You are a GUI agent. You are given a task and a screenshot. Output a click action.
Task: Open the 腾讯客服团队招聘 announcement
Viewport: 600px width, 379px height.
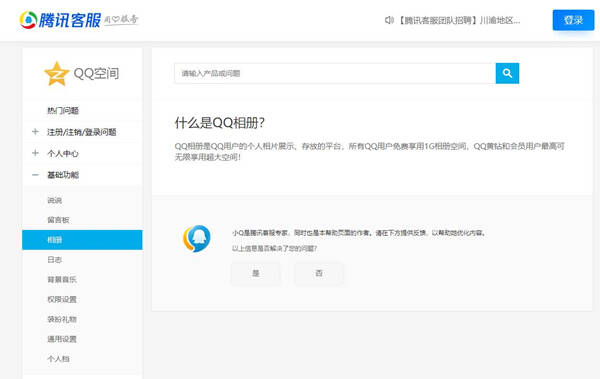pos(459,20)
